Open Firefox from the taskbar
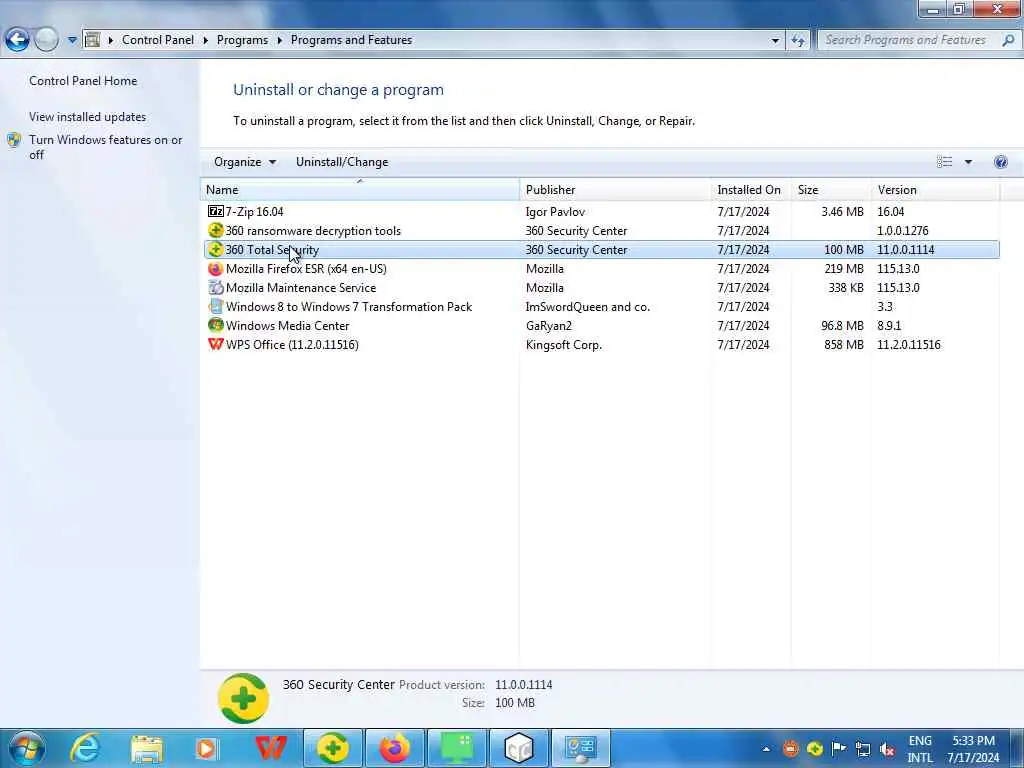 [395, 748]
